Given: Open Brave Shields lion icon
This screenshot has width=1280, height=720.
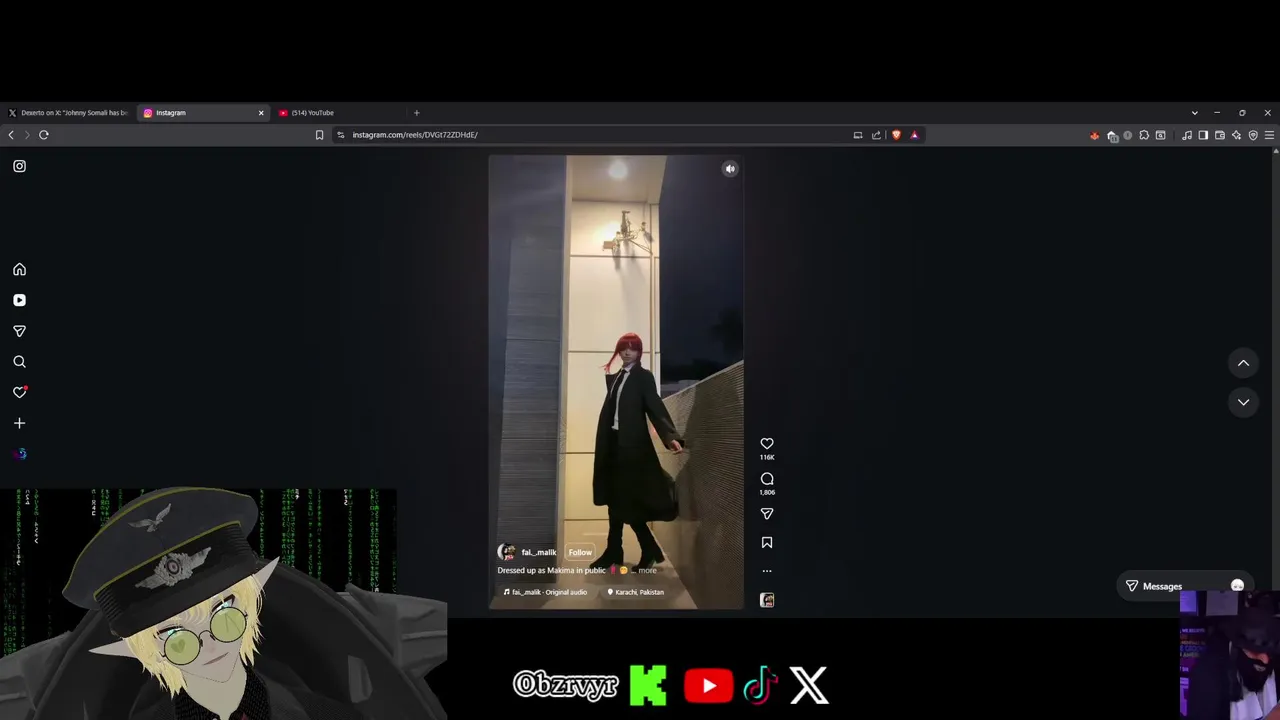Looking at the screenshot, I should coord(896,135).
